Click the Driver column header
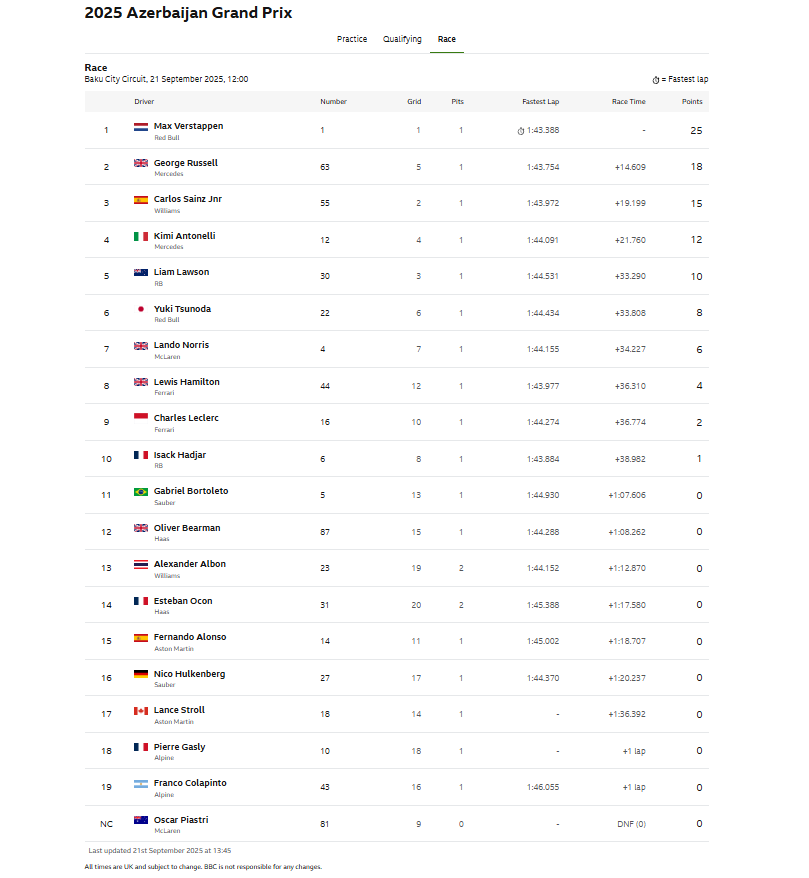Image resolution: width=809 pixels, height=878 pixels. point(144,102)
